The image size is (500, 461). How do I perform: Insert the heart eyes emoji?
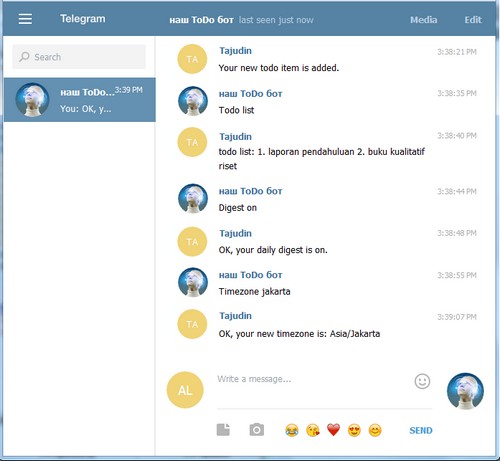354,430
